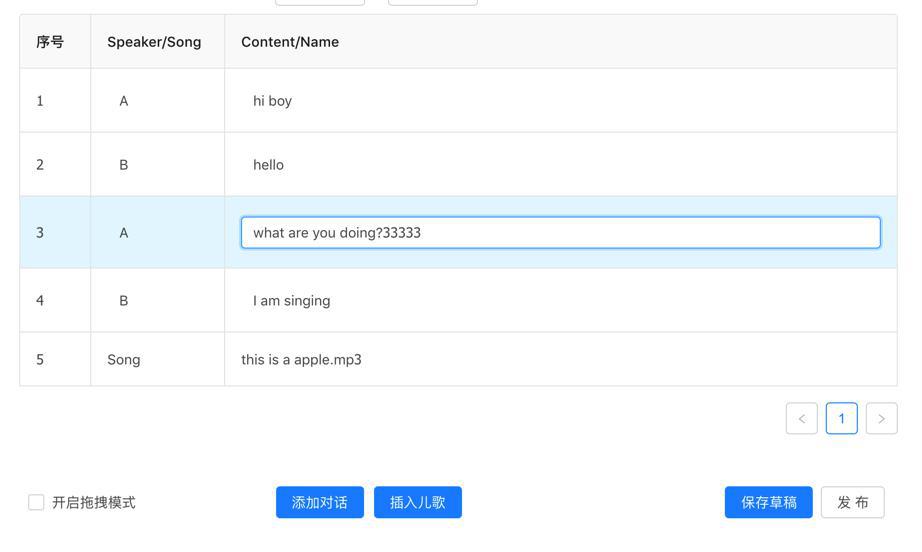The height and width of the screenshot is (552, 922).
Task: Click speaker A in row 1
Action: [x=123, y=101]
